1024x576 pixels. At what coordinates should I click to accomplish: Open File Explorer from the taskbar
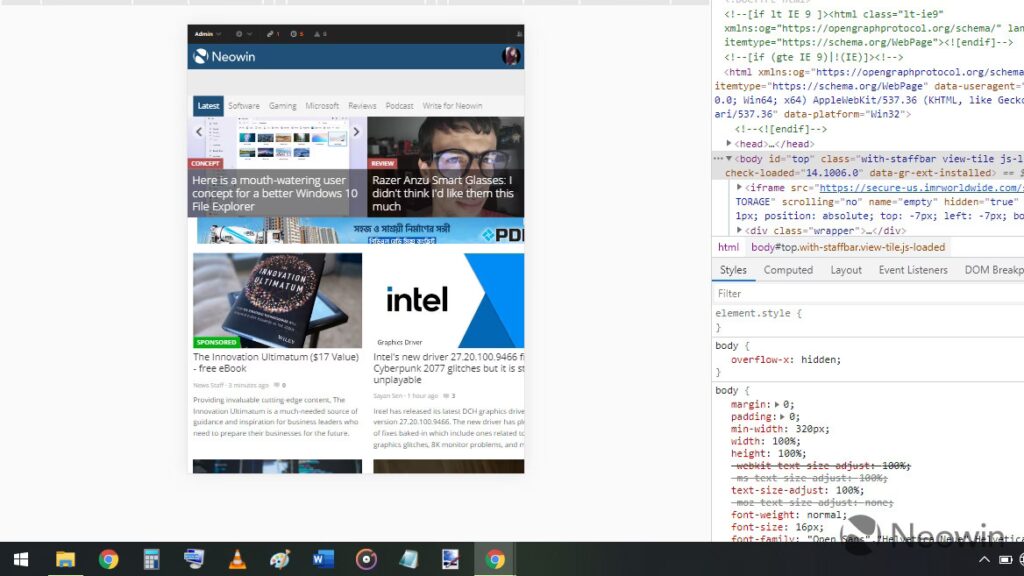coord(65,560)
